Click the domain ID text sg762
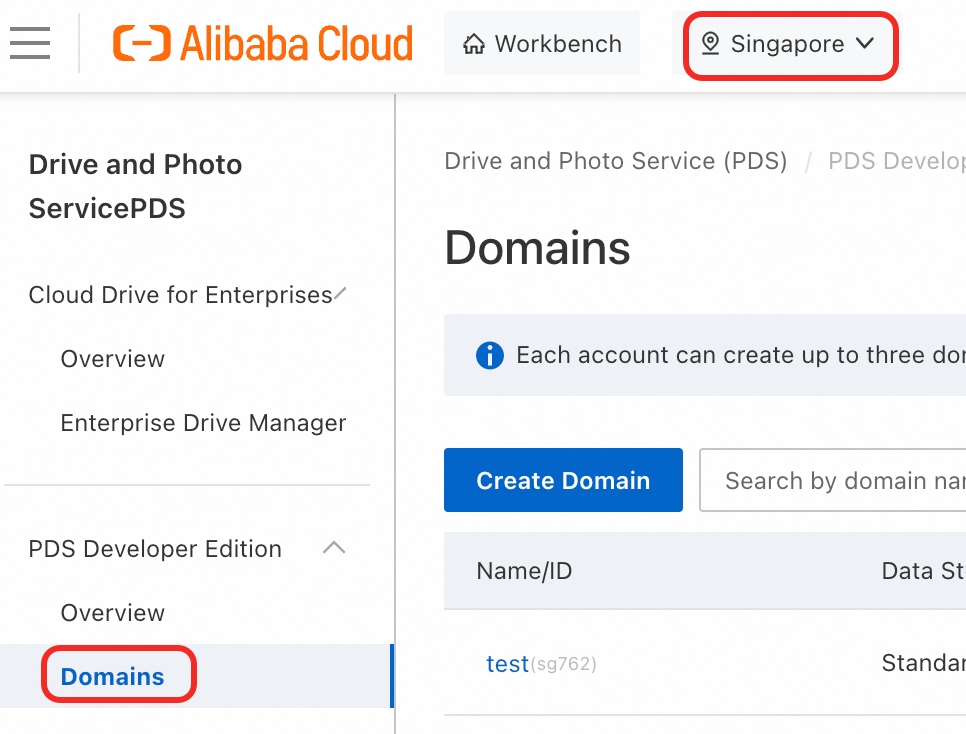 tap(563, 664)
